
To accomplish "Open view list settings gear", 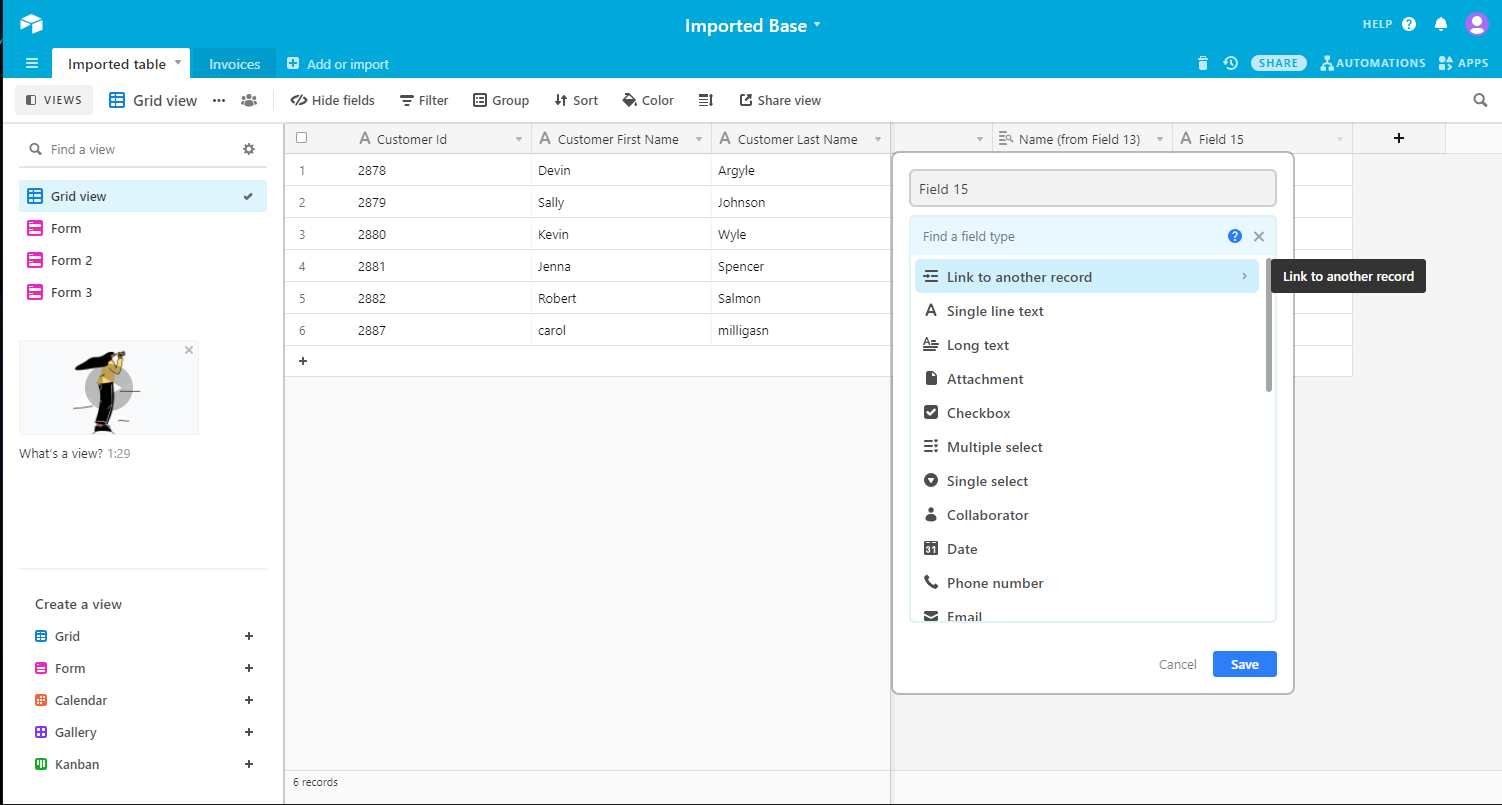I will [249, 149].
